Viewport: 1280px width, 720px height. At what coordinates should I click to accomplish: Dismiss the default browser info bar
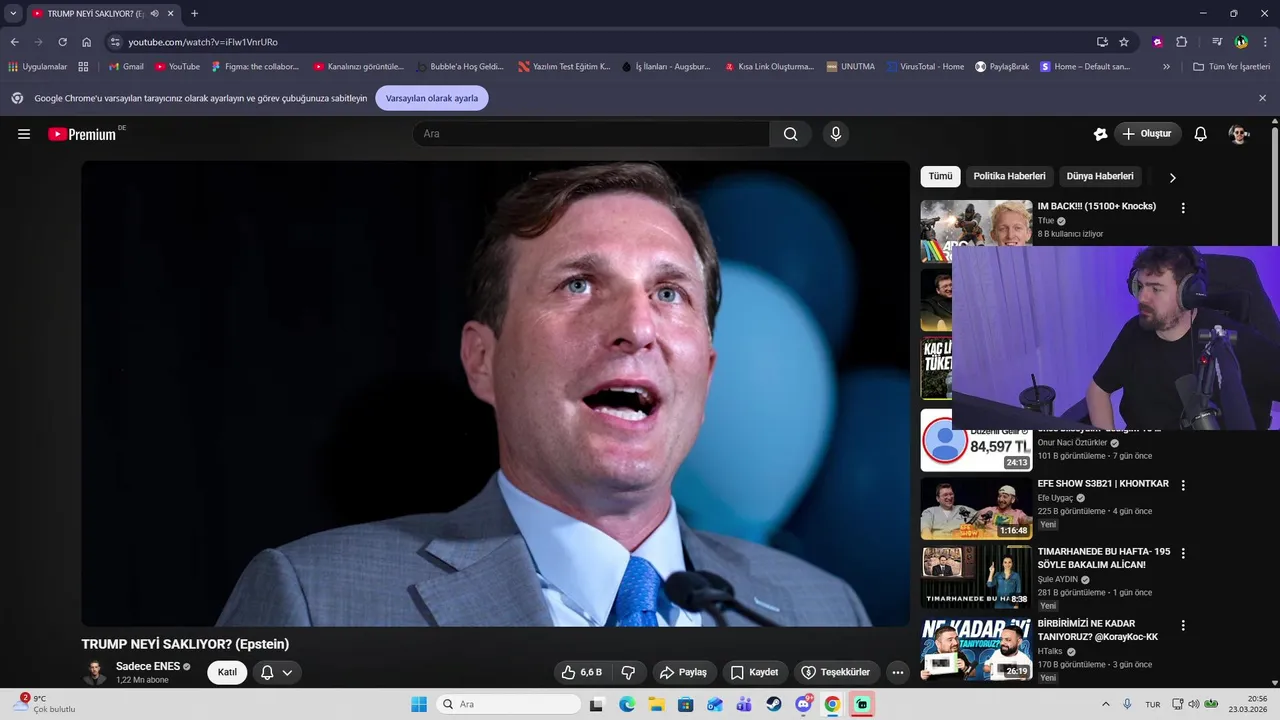point(1262,98)
